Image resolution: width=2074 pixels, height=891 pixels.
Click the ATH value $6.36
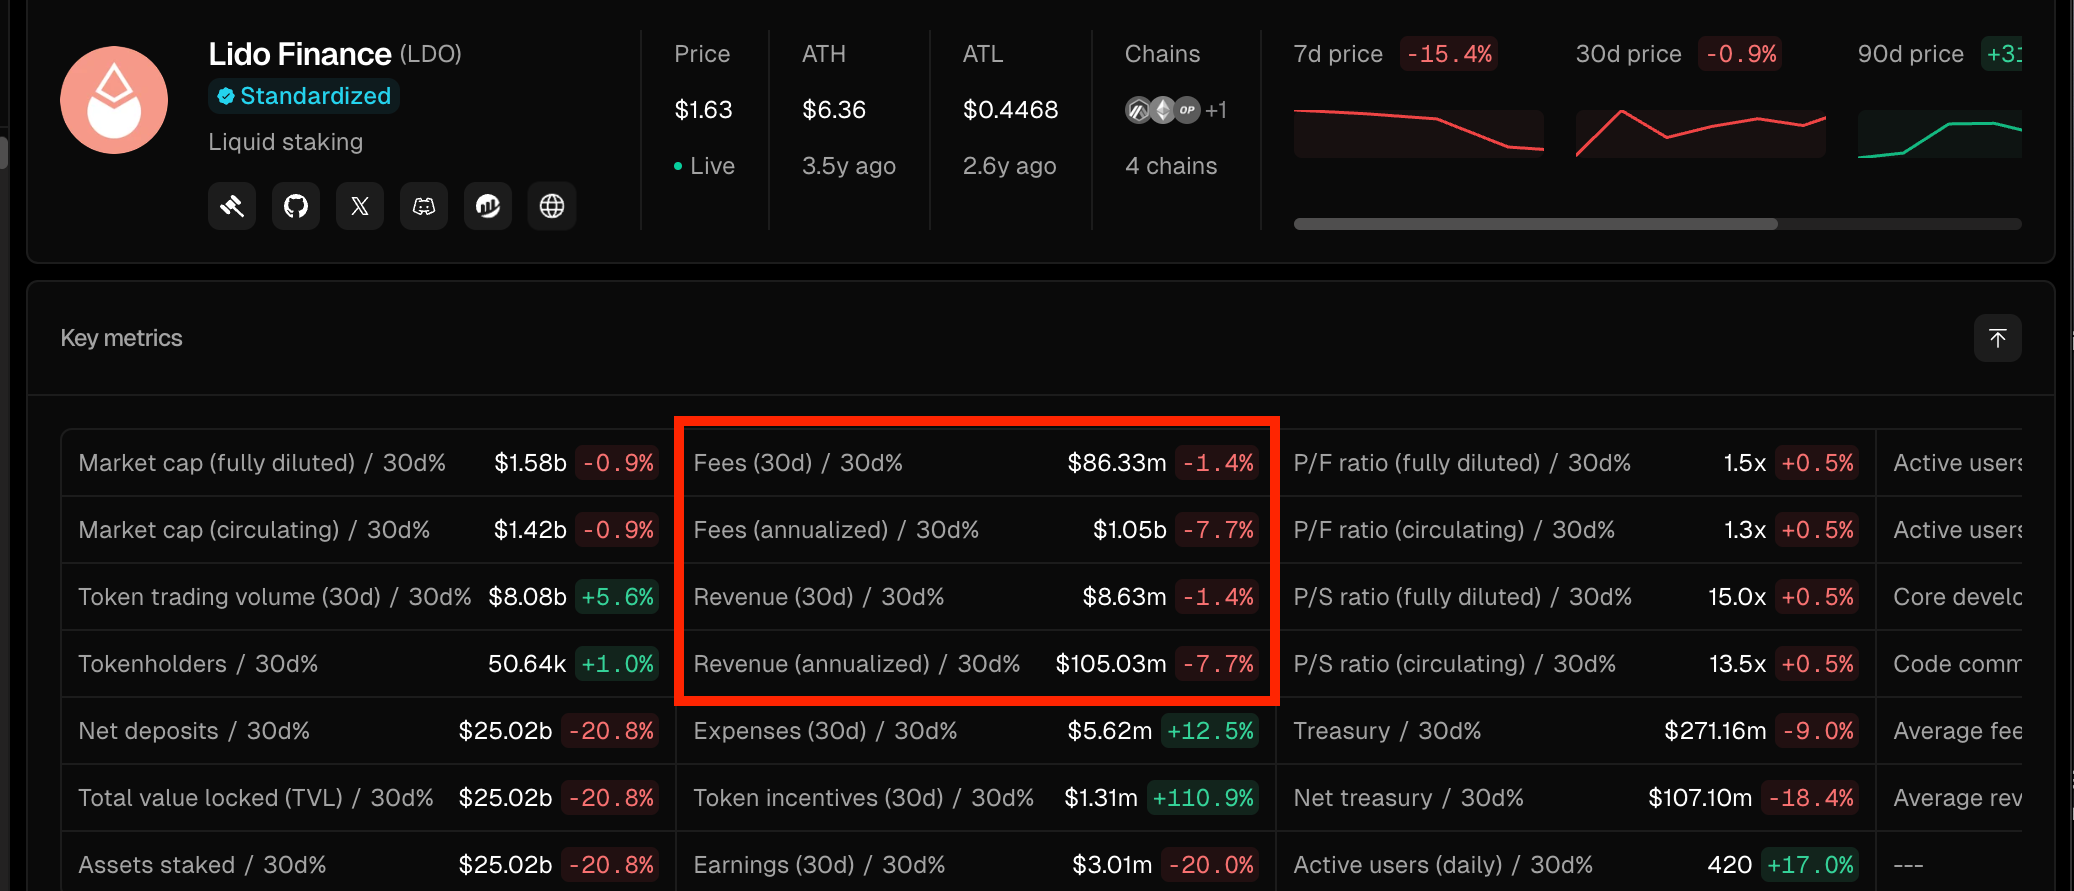coord(834,110)
